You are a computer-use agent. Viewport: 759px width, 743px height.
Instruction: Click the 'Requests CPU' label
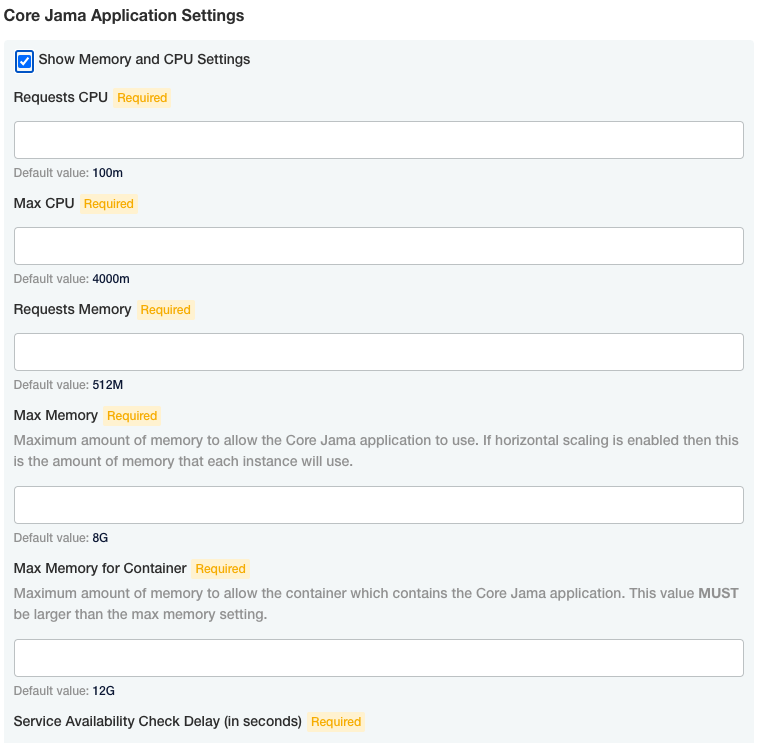click(x=61, y=97)
